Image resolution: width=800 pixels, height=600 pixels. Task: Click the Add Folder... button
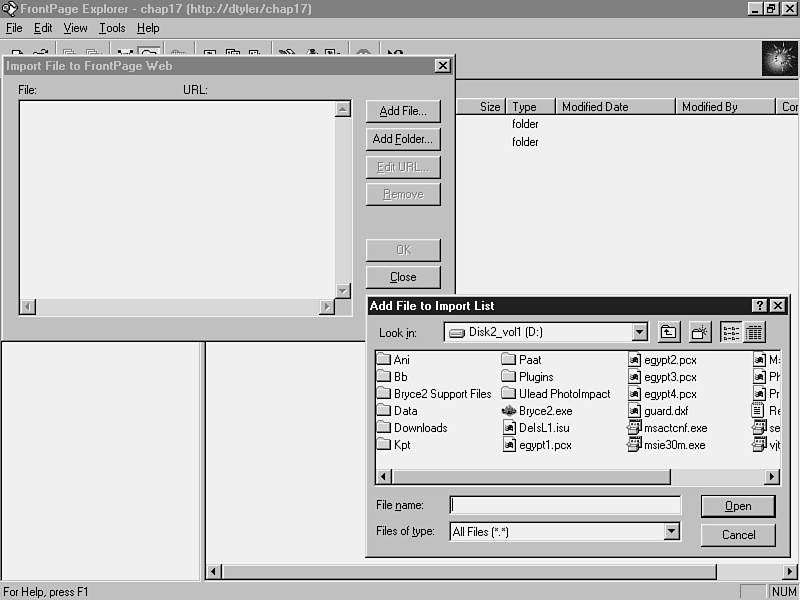(403, 139)
